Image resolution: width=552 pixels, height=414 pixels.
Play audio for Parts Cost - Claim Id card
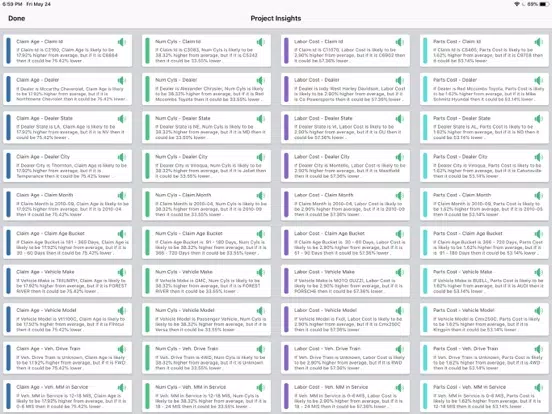point(539,42)
